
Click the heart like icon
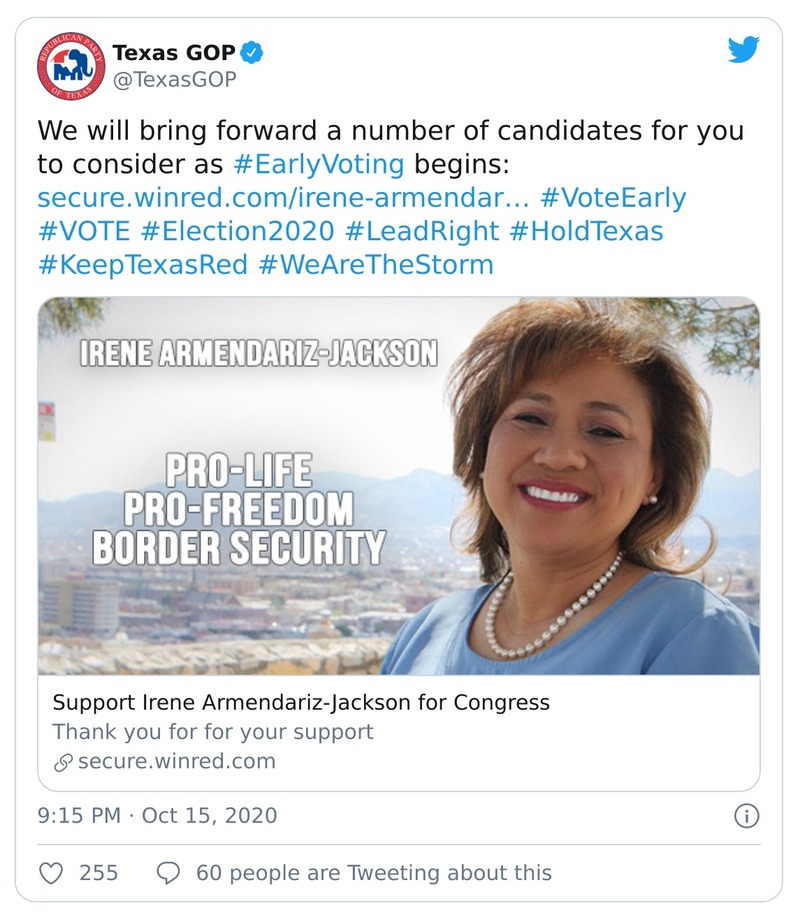51,873
